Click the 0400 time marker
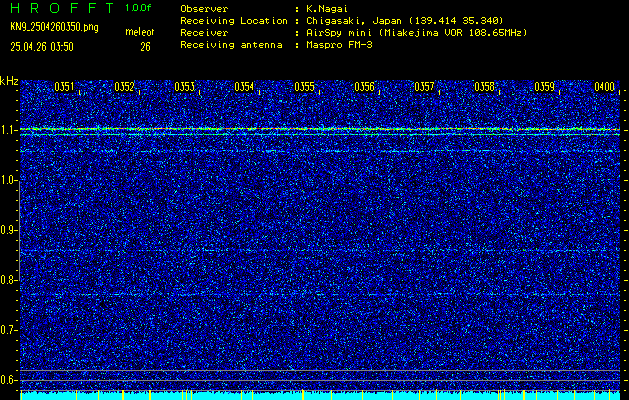 coord(605,87)
